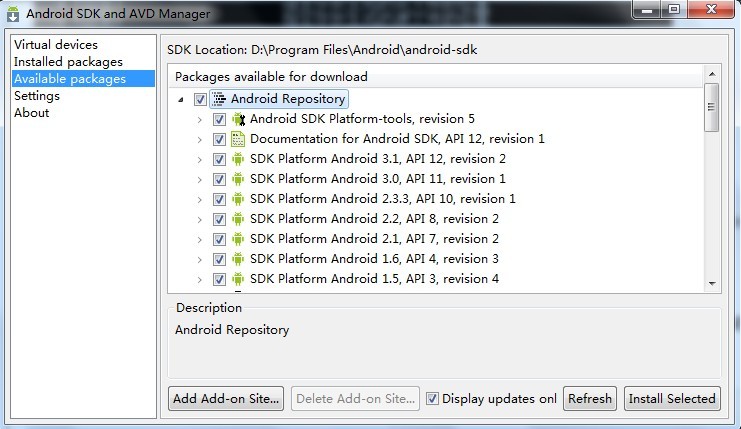Expand SDK Platform Android 2.2 row arrow
The image size is (741, 429).
point(199,220)
